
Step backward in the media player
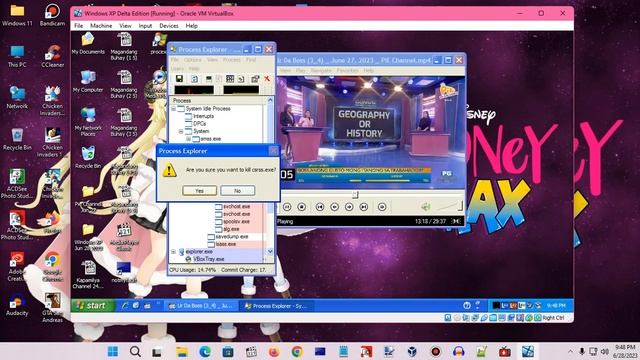point(334,207)
